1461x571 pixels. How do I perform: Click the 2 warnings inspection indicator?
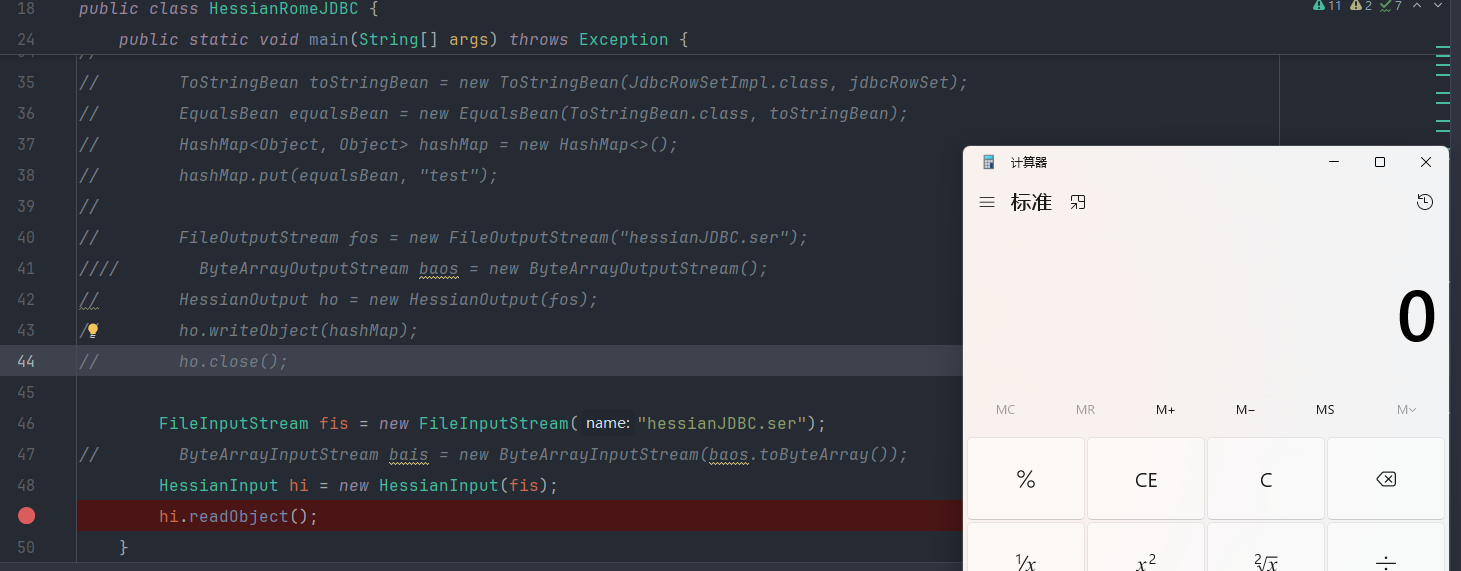1361,6
